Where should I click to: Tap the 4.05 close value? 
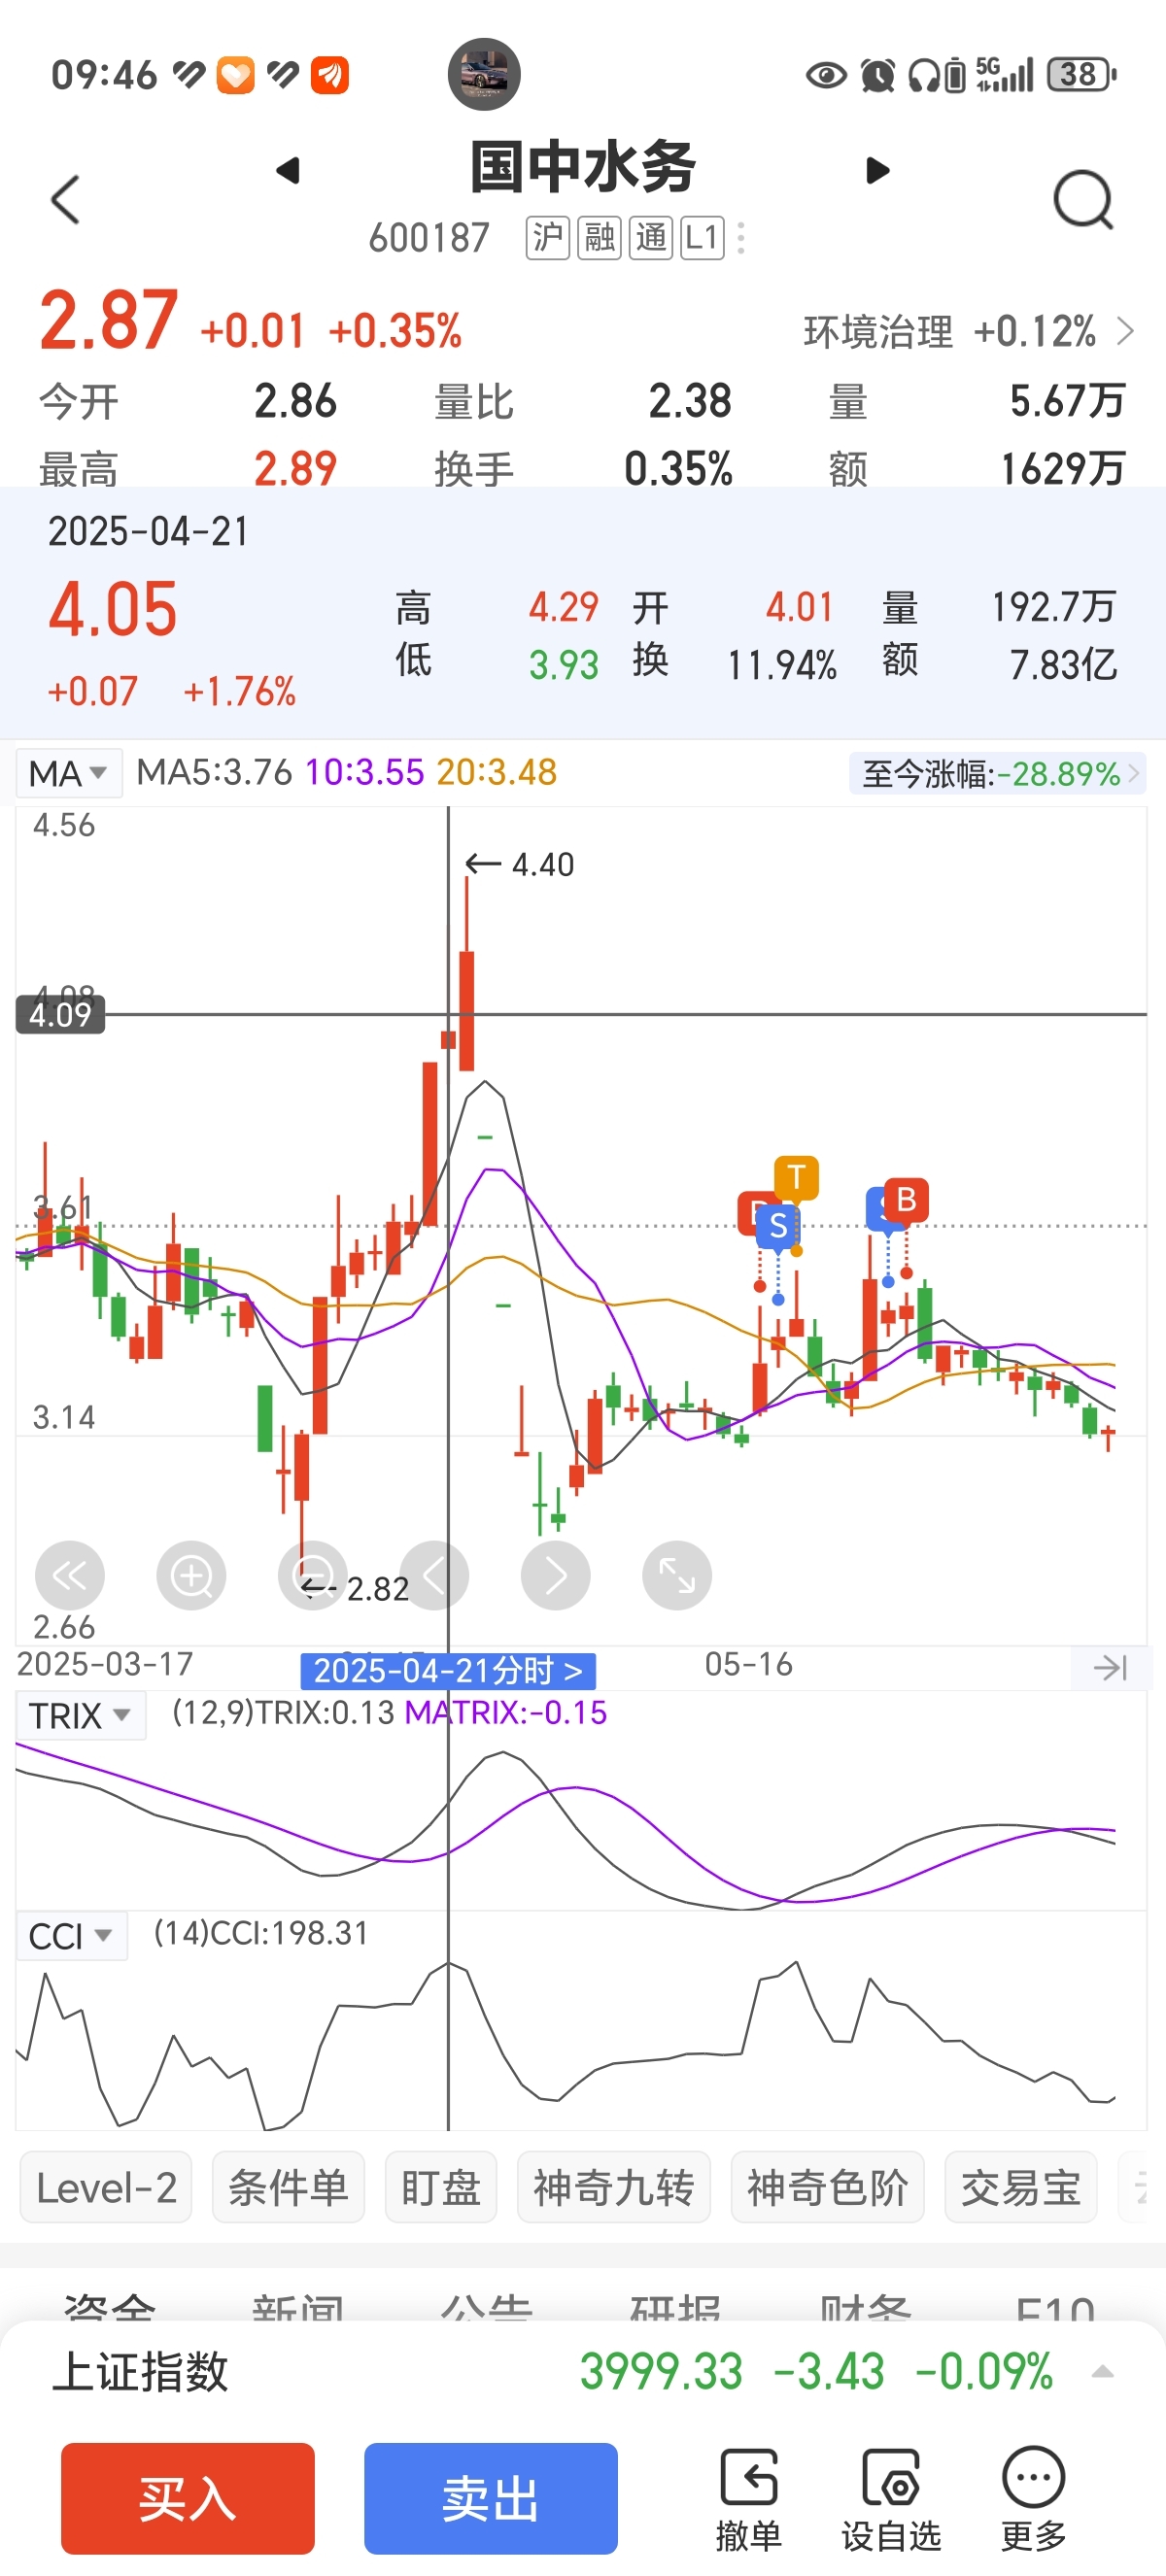pyautogui.click(x=113, y=609)
